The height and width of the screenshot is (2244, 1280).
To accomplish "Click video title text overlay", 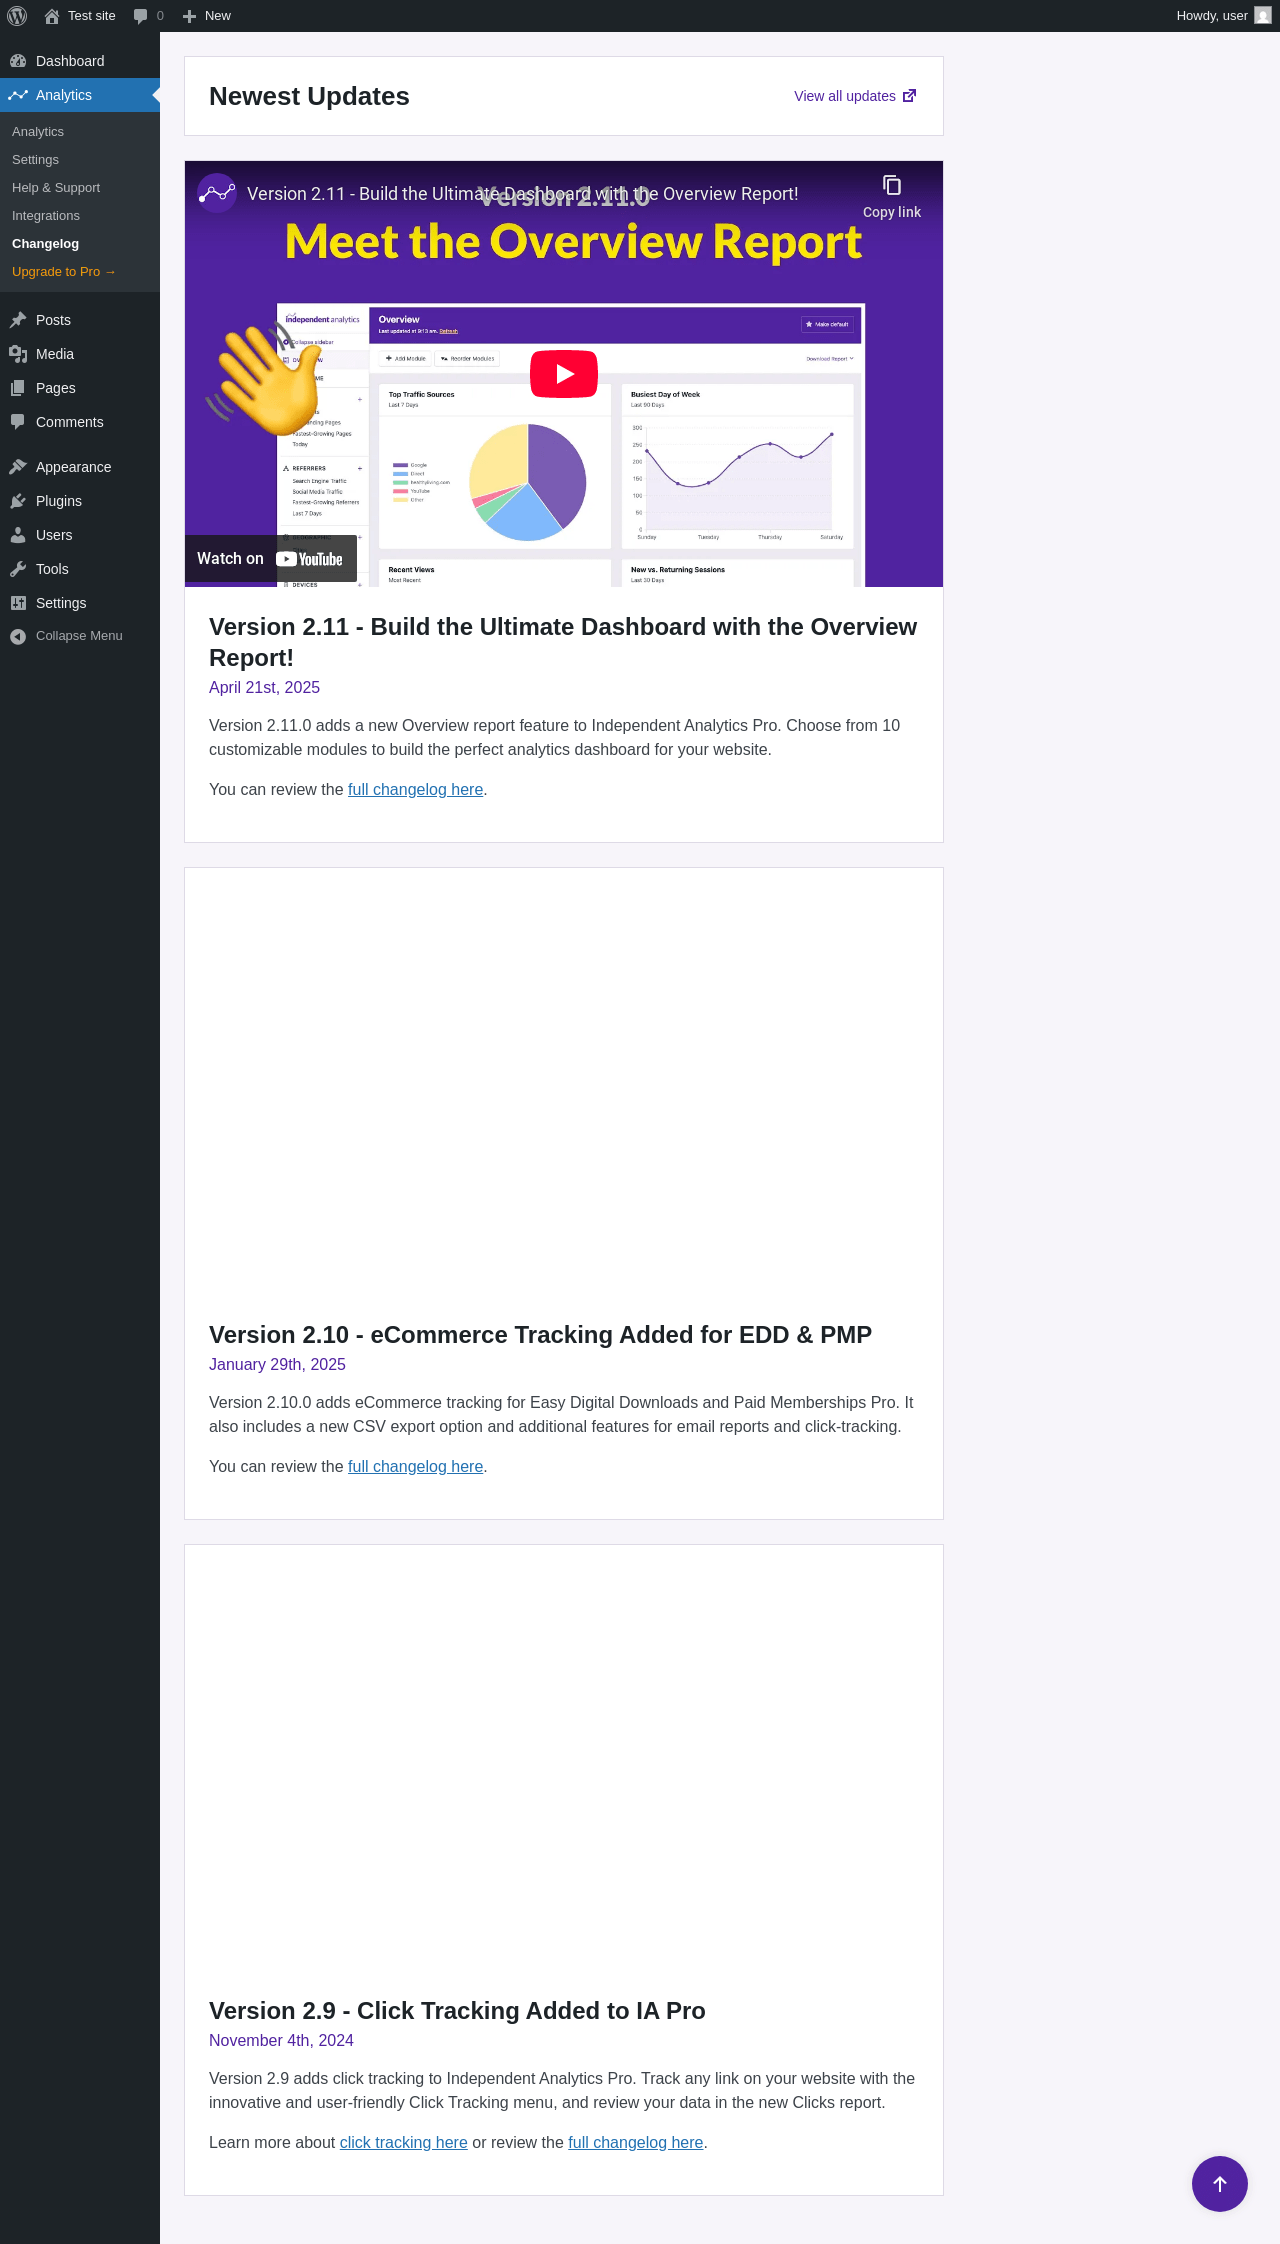I will pyautogui.click(x=522, y=194).
